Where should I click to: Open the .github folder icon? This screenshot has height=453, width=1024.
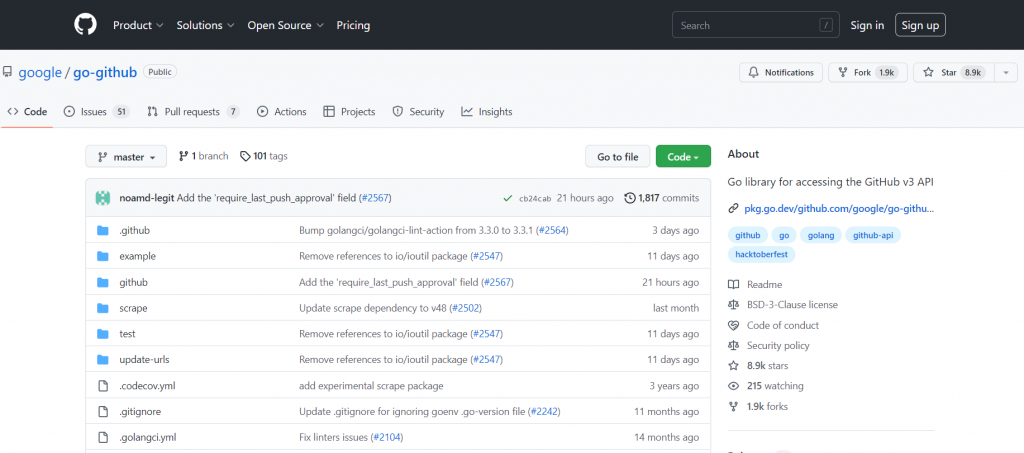point(103,230)
